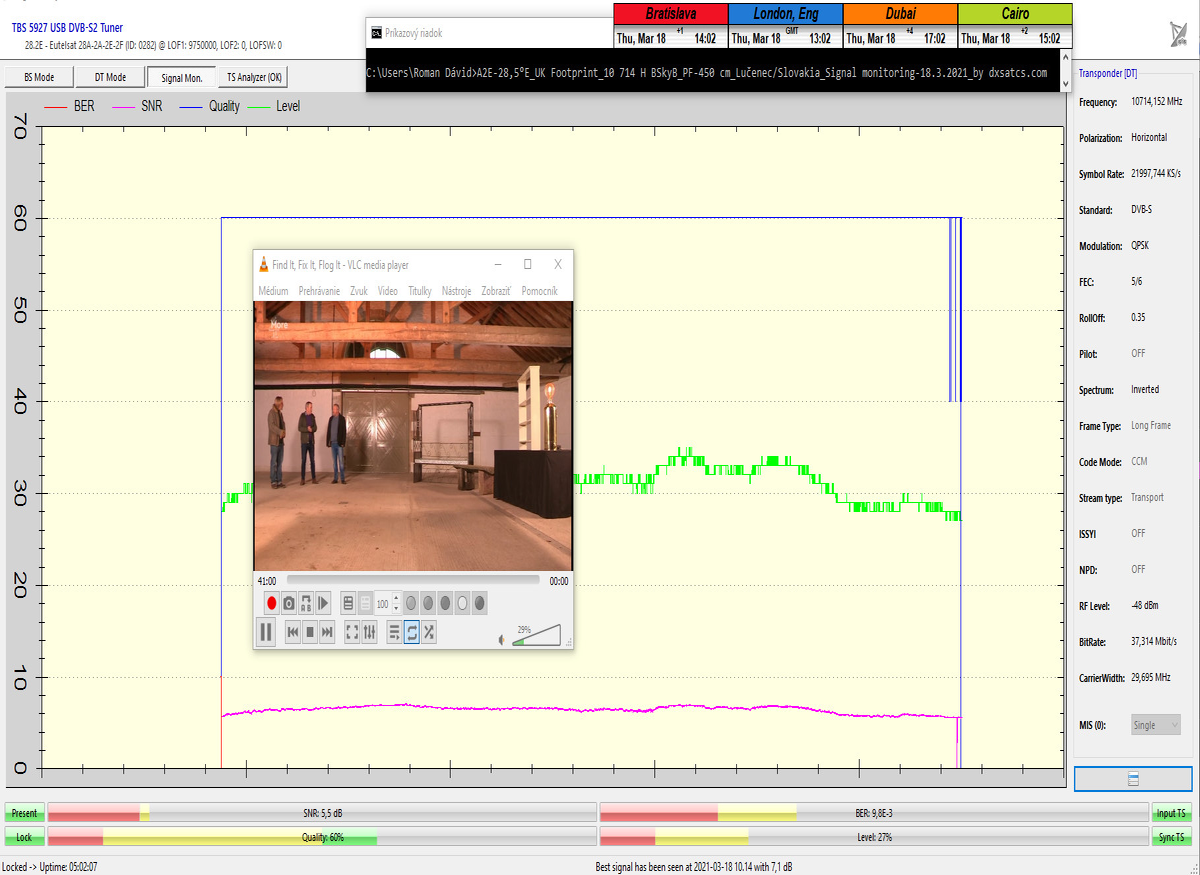Open the Nástroje menu in VLC
This screenshot has height=875, width=1200.
[x=456, y=291]
